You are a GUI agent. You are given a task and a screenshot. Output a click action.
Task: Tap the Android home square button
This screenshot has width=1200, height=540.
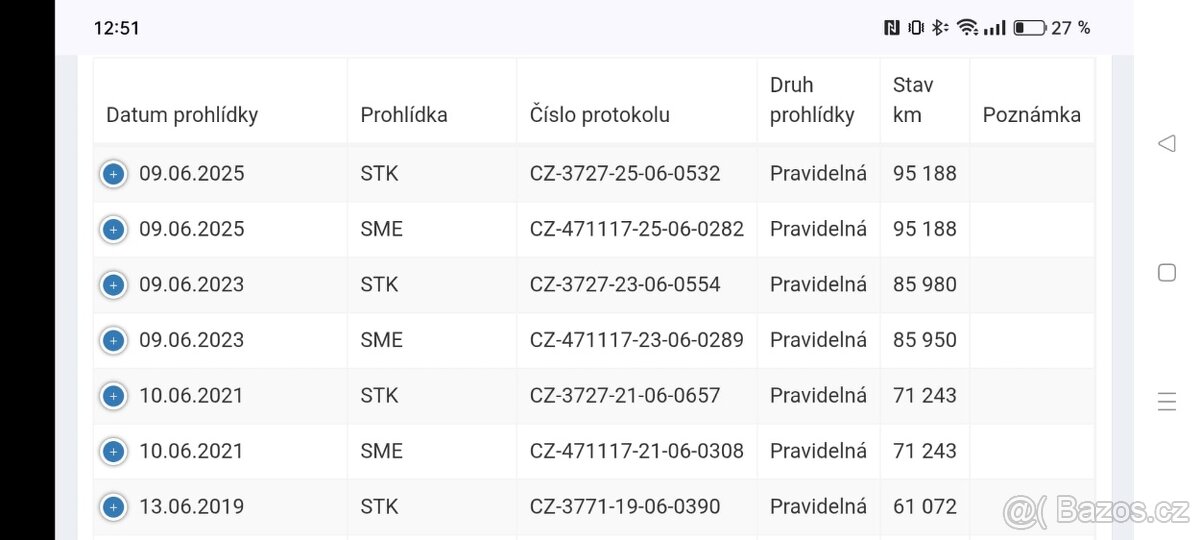tap(1166, 273)
